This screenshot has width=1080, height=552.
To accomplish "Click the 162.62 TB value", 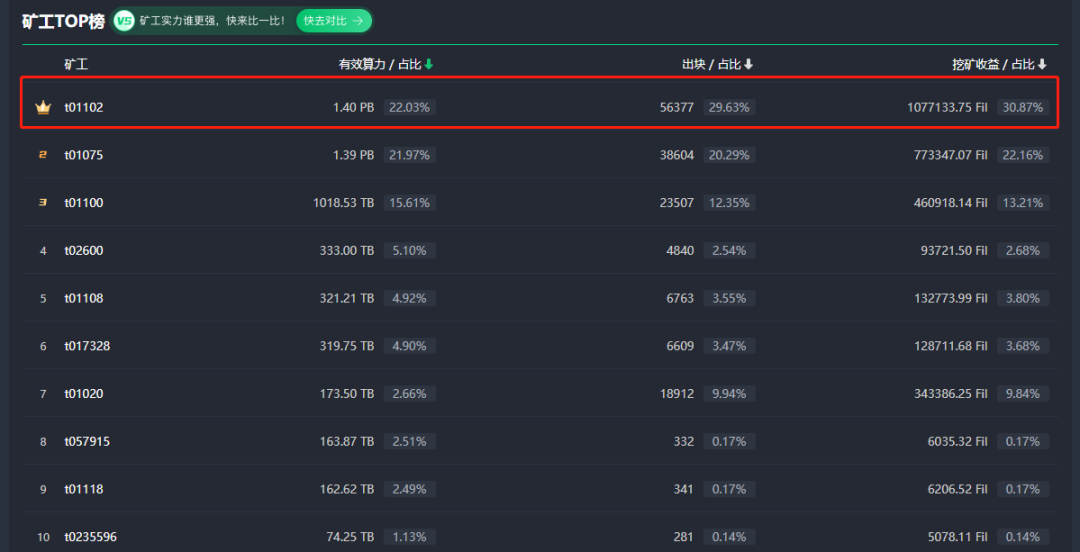I will (x=347, y=489).
